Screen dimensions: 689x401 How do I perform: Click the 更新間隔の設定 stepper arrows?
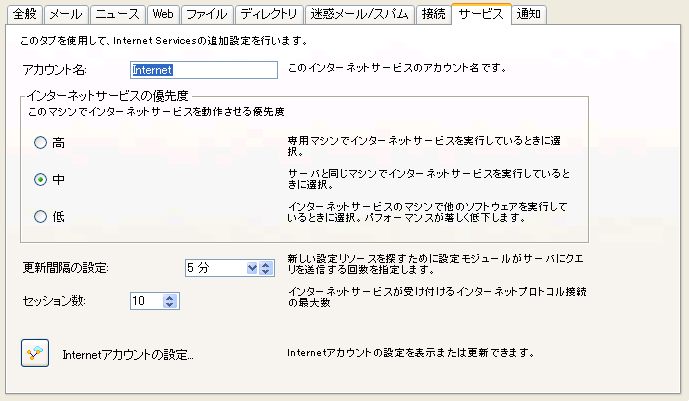coord(267,268)
